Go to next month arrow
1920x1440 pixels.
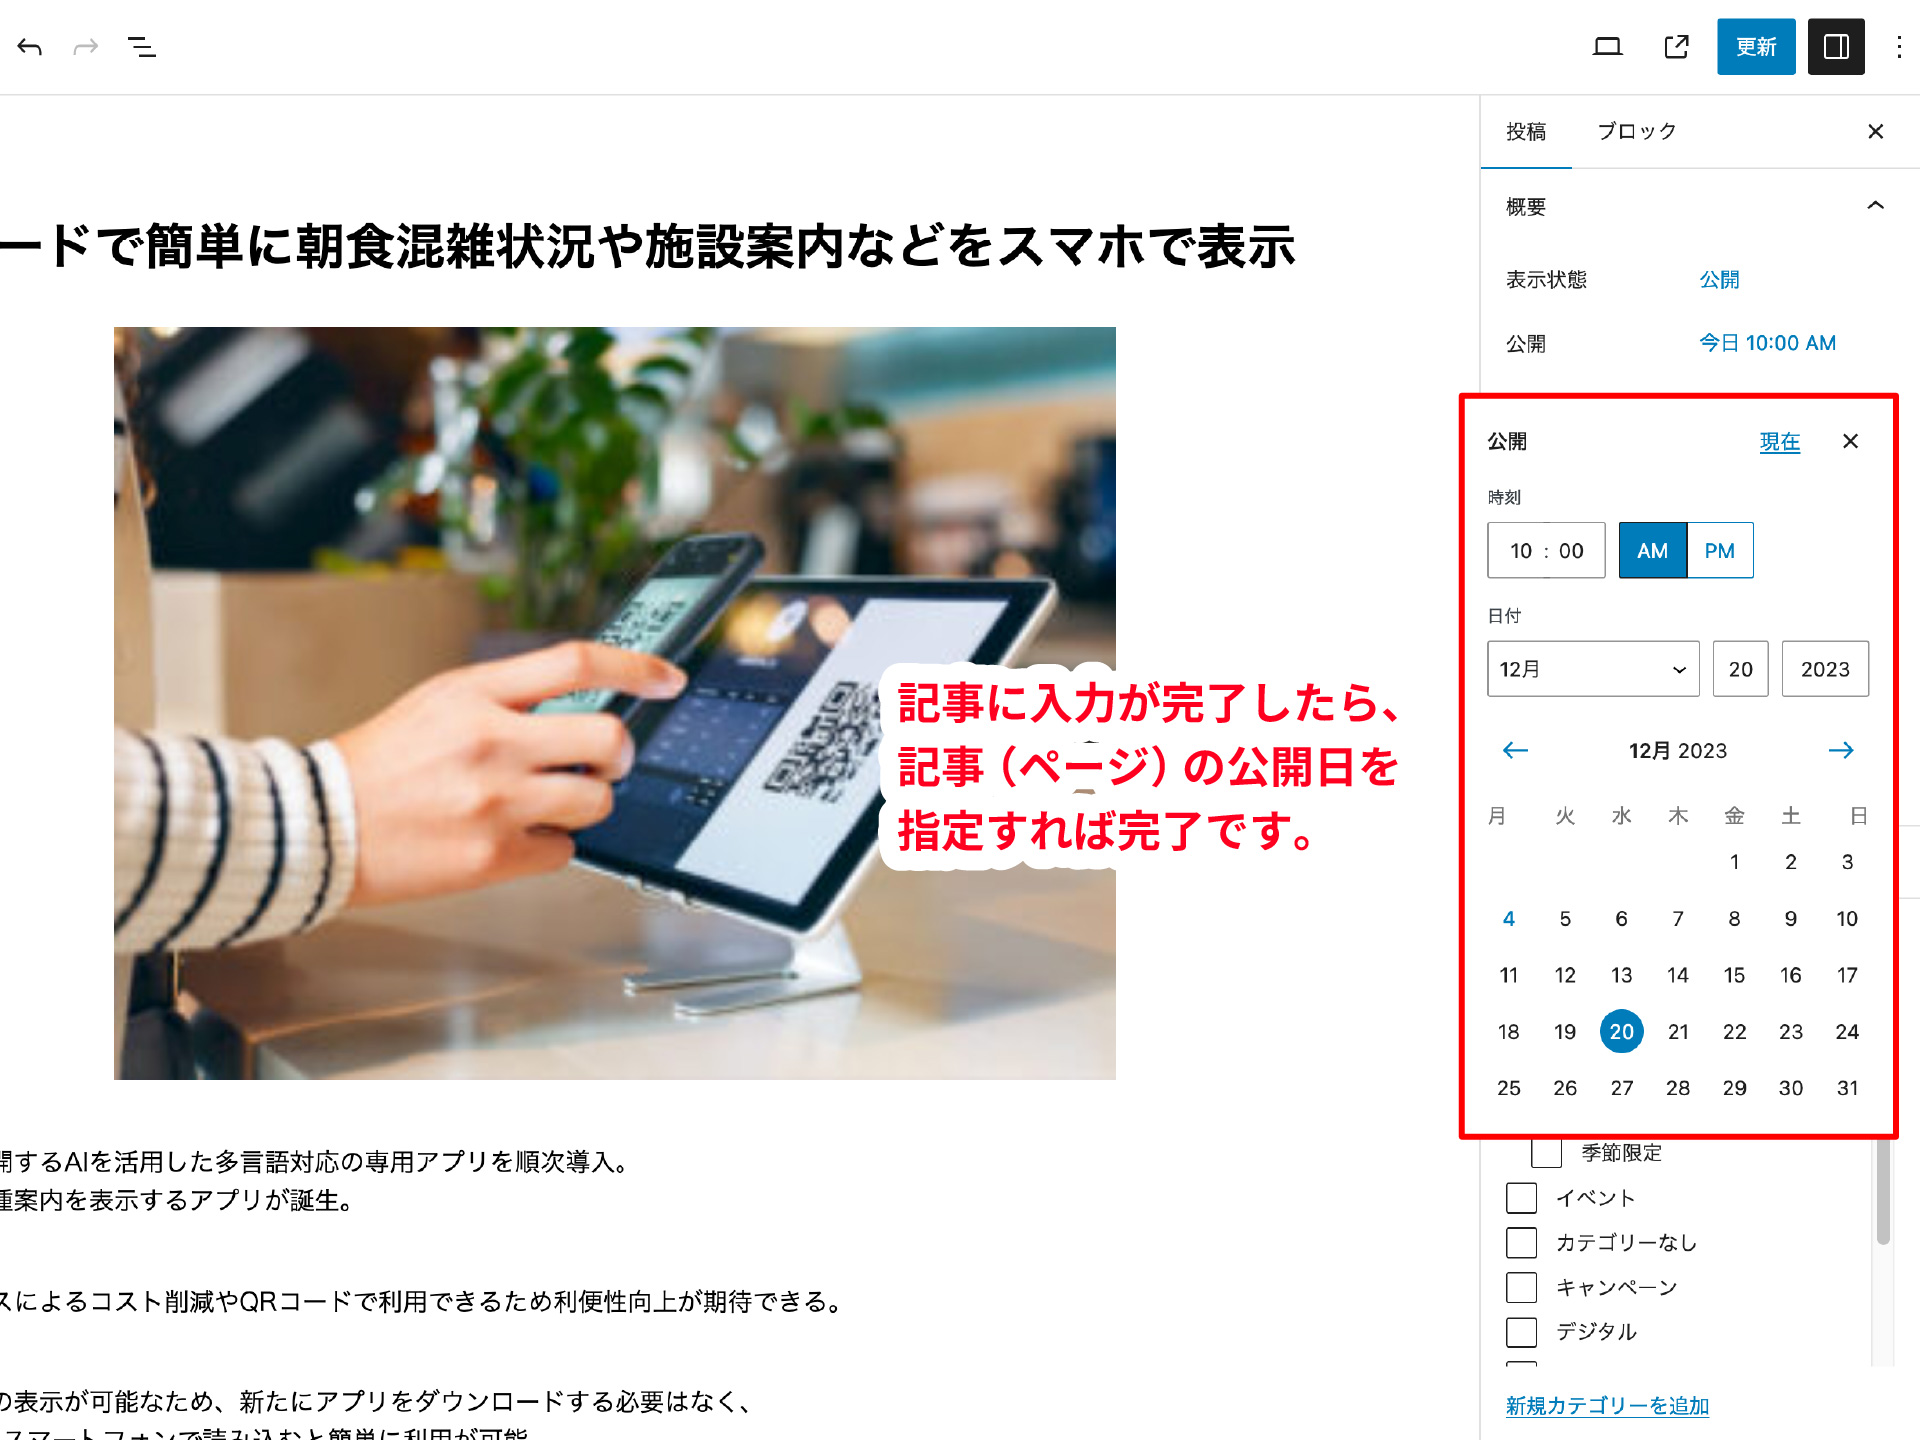pyautogui.click(x=1841, y=750)
